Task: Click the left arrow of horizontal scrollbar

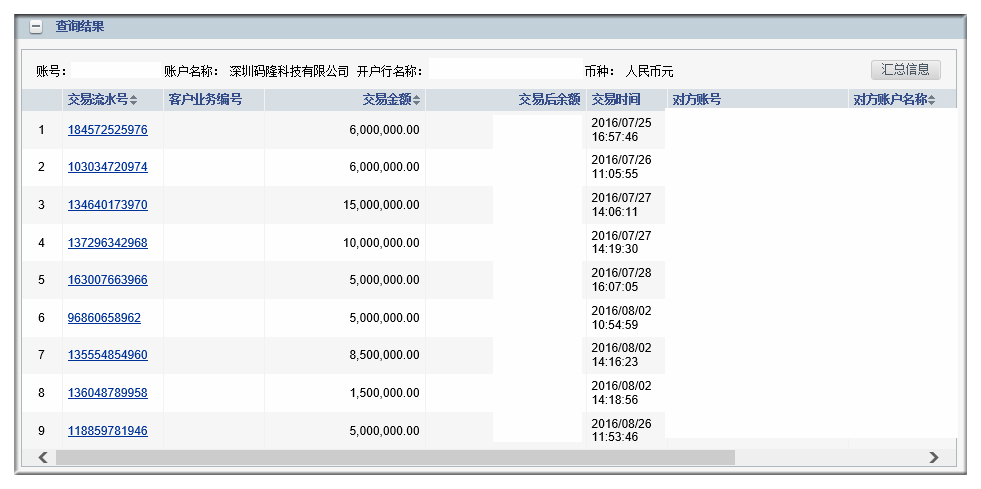Action: (43, 457)
